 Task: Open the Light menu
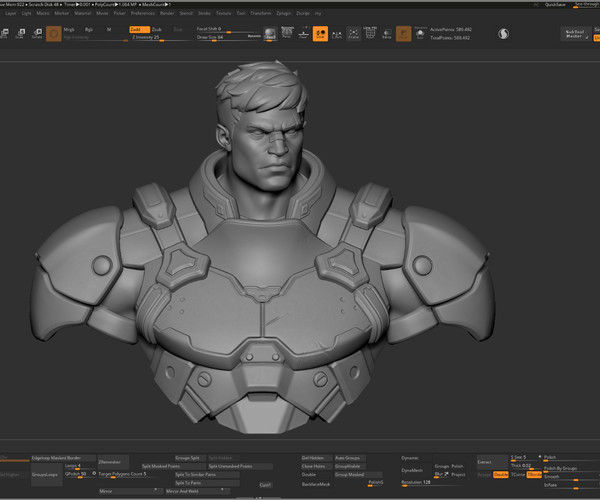26,13
